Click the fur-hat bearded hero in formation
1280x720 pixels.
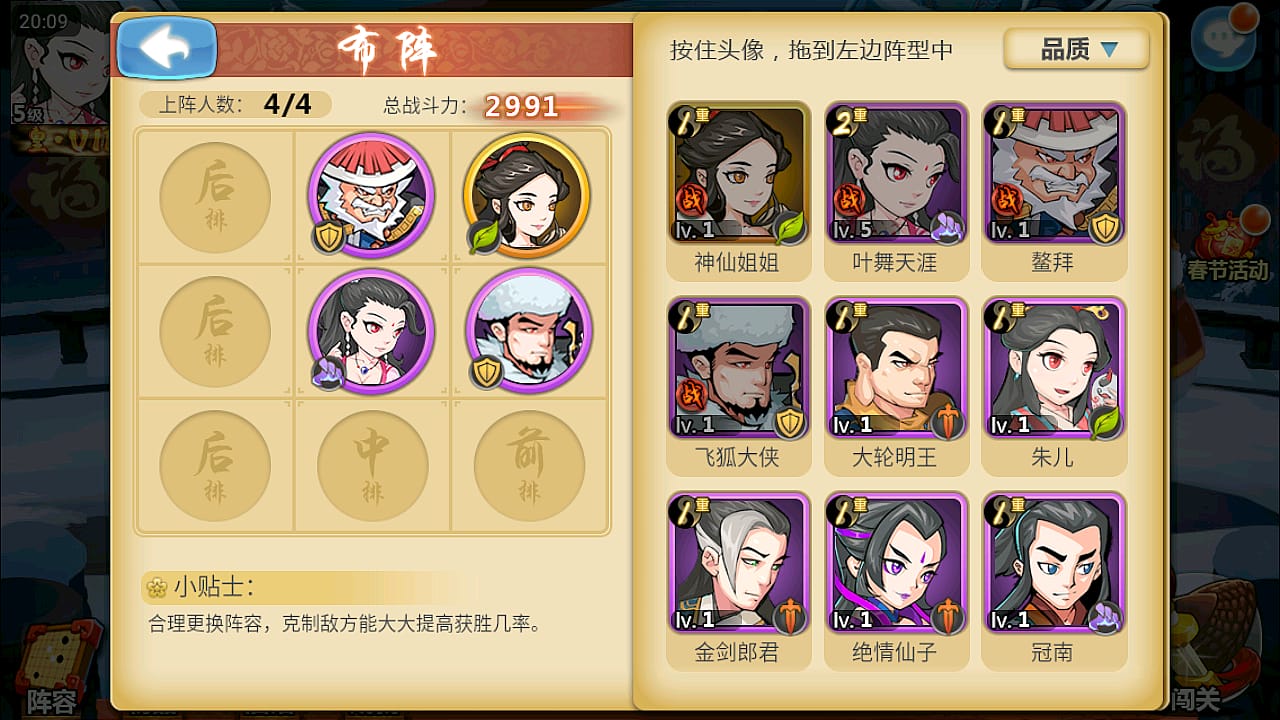point(529,331)
